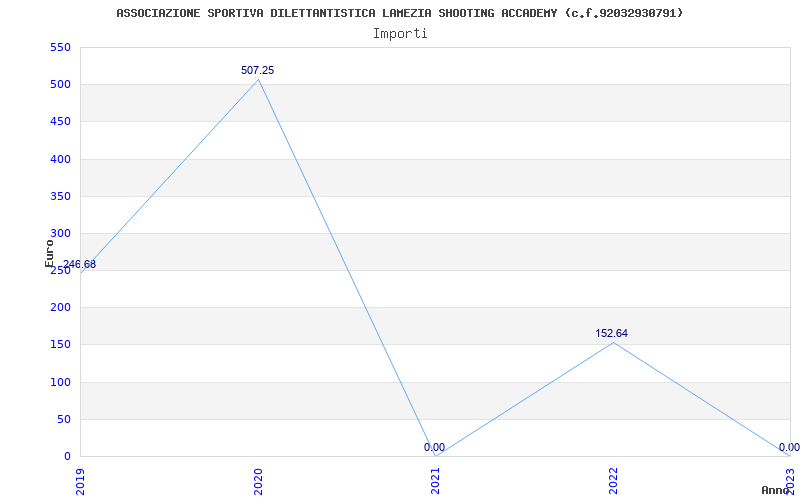Select the 2021 x-axis label
The width and height of the screenshot is (800, 500).
(435, 481)
